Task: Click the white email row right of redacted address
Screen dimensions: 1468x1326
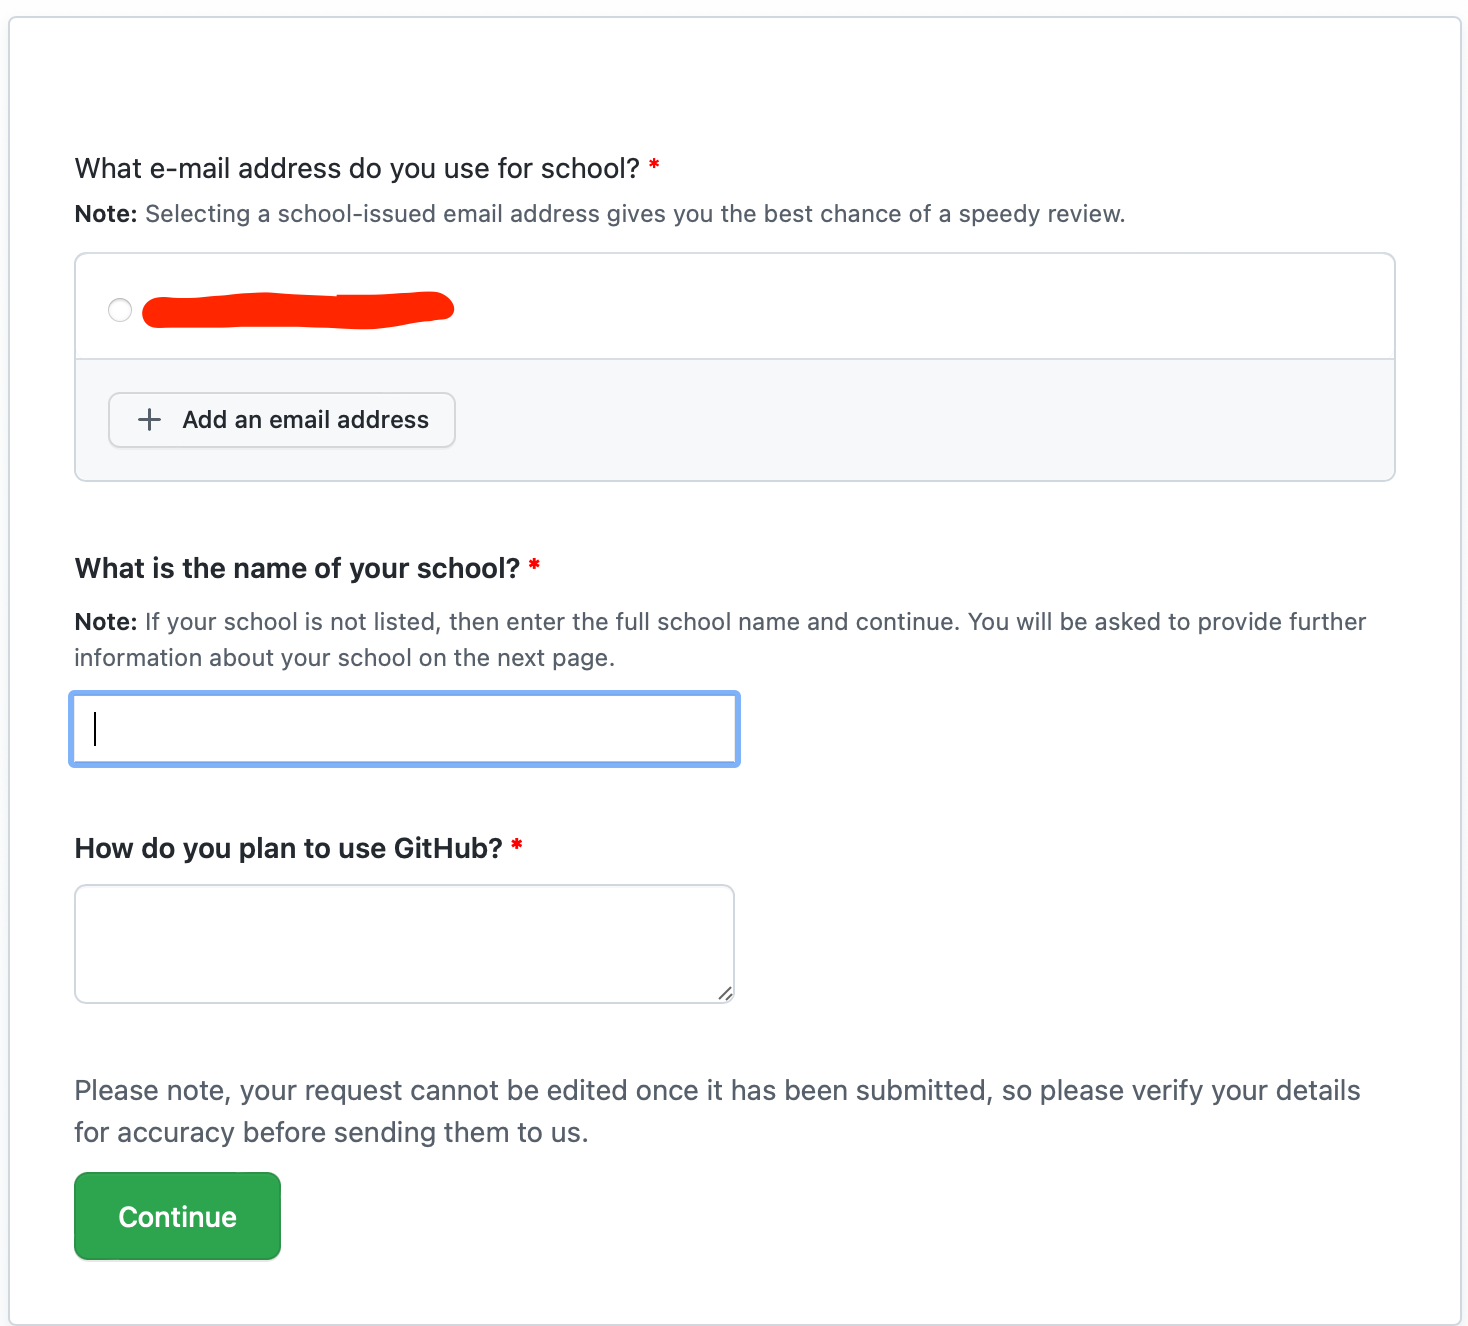Action: 920,308
